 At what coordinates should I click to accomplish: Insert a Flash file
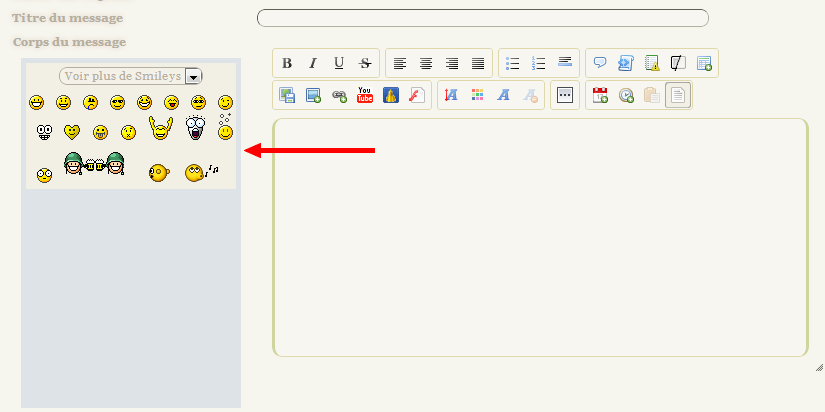coord(417,95)
